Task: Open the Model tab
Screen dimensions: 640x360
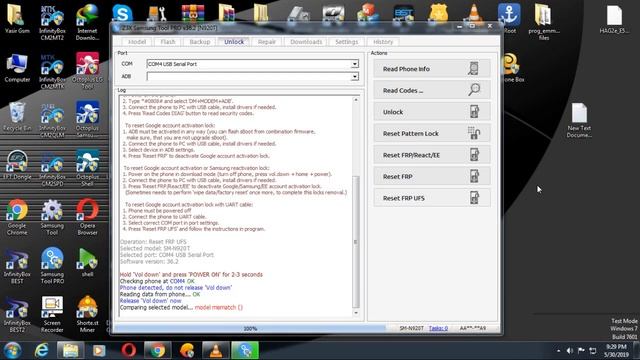Action: (137, 42)
